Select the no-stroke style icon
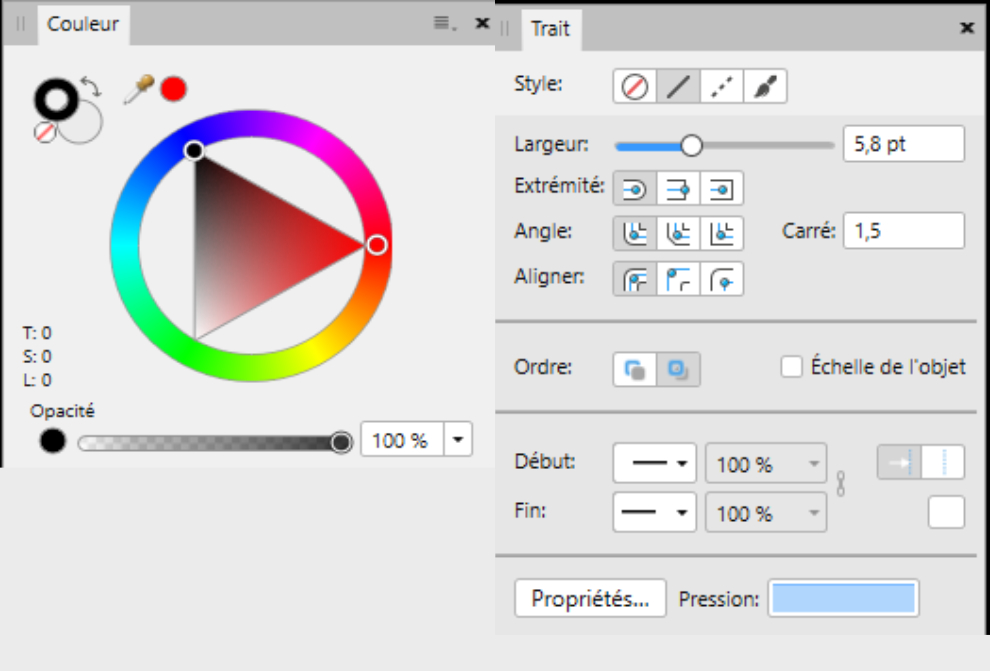 pos(635,86)
